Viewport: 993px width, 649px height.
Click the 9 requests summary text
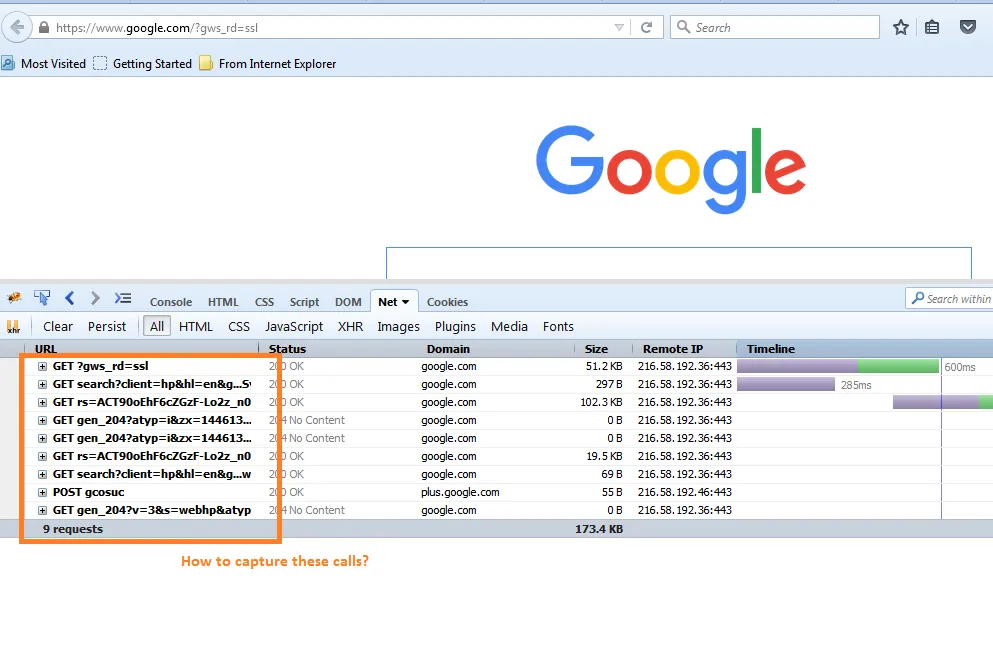tap(73, 529)
